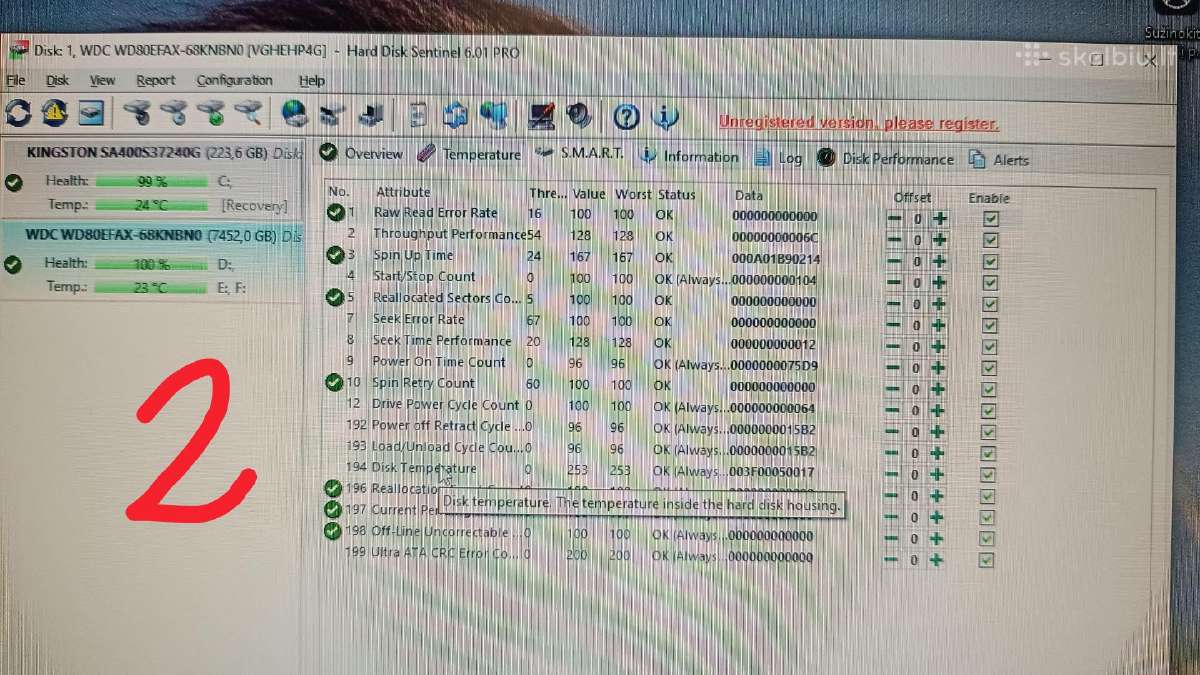This screenshot has width=1200, height=675.
Task: Click the blue circular arrows toolbar icon
Action: point(455,115)
